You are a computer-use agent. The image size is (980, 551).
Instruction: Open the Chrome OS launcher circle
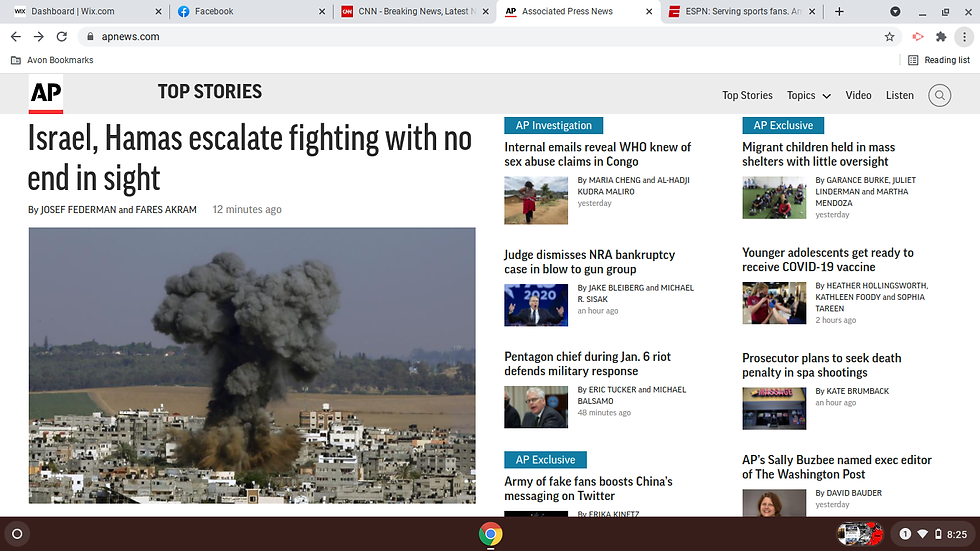tap(18, 534)
